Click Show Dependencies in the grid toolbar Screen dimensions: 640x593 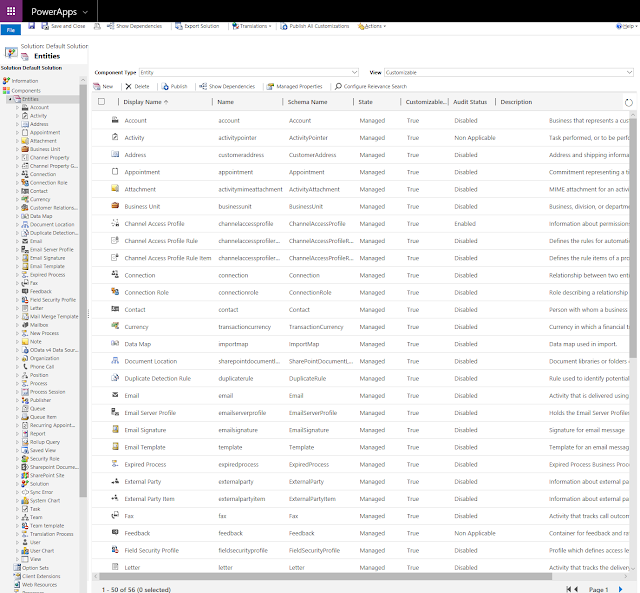pos(227,86)
